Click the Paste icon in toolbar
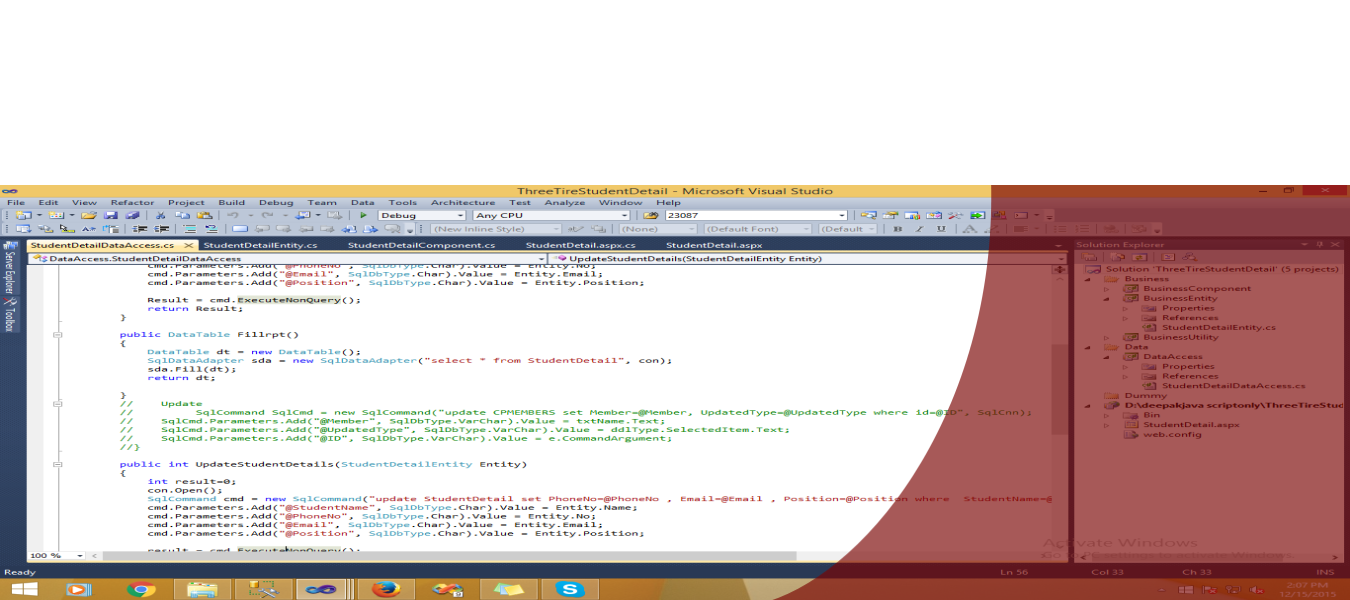Image resolution: width=1350 pixels, height=600 pixels. 204,215
